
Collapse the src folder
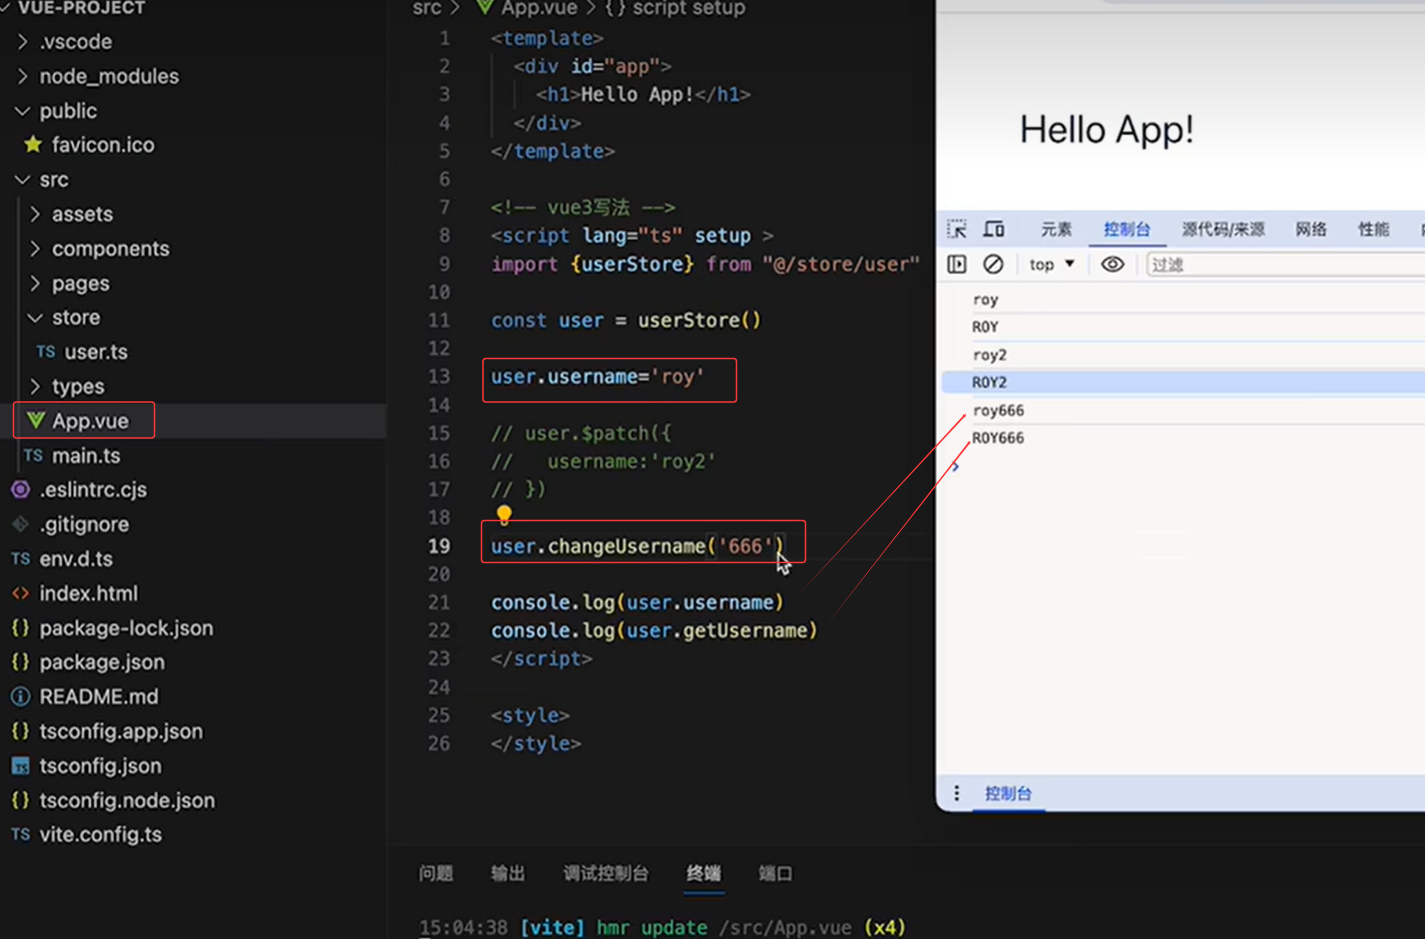coord(22,180)
